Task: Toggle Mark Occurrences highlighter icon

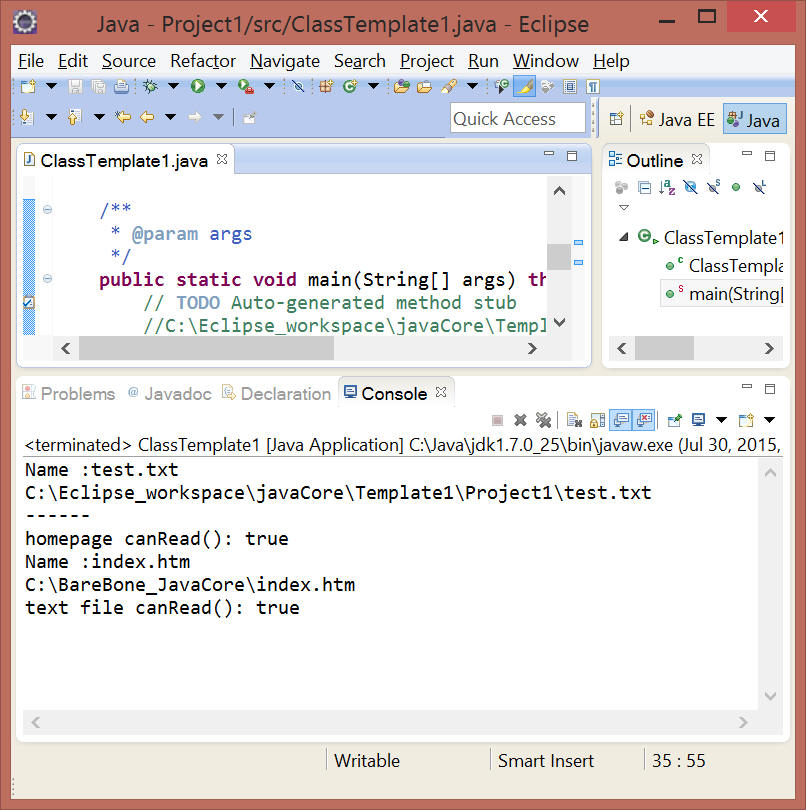Action: (524, 86)
